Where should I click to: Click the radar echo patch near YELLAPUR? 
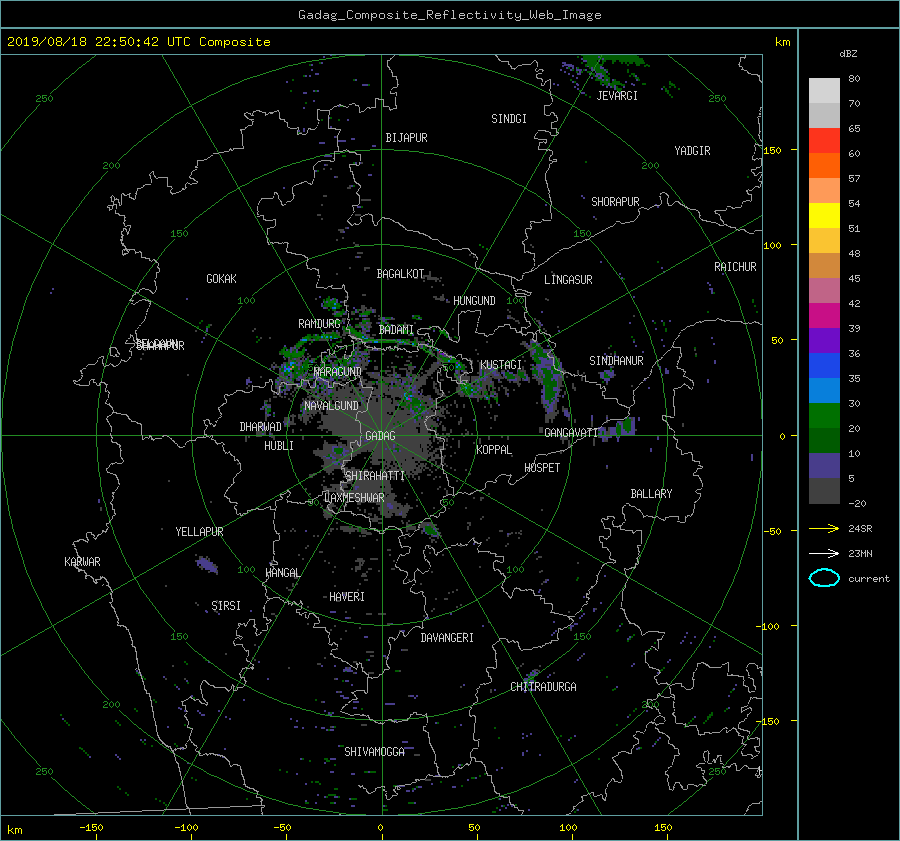[x=207, y=565]
